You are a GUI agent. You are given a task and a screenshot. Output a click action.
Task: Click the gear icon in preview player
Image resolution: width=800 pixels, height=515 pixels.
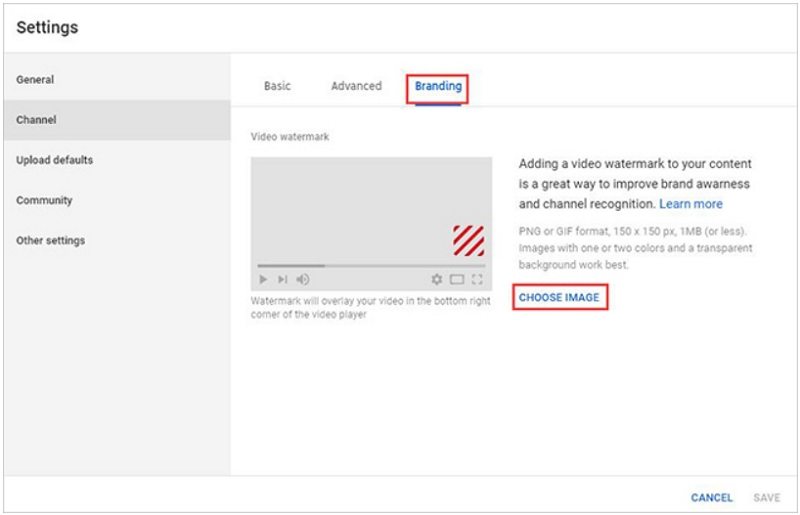click(x=436, y=280)
